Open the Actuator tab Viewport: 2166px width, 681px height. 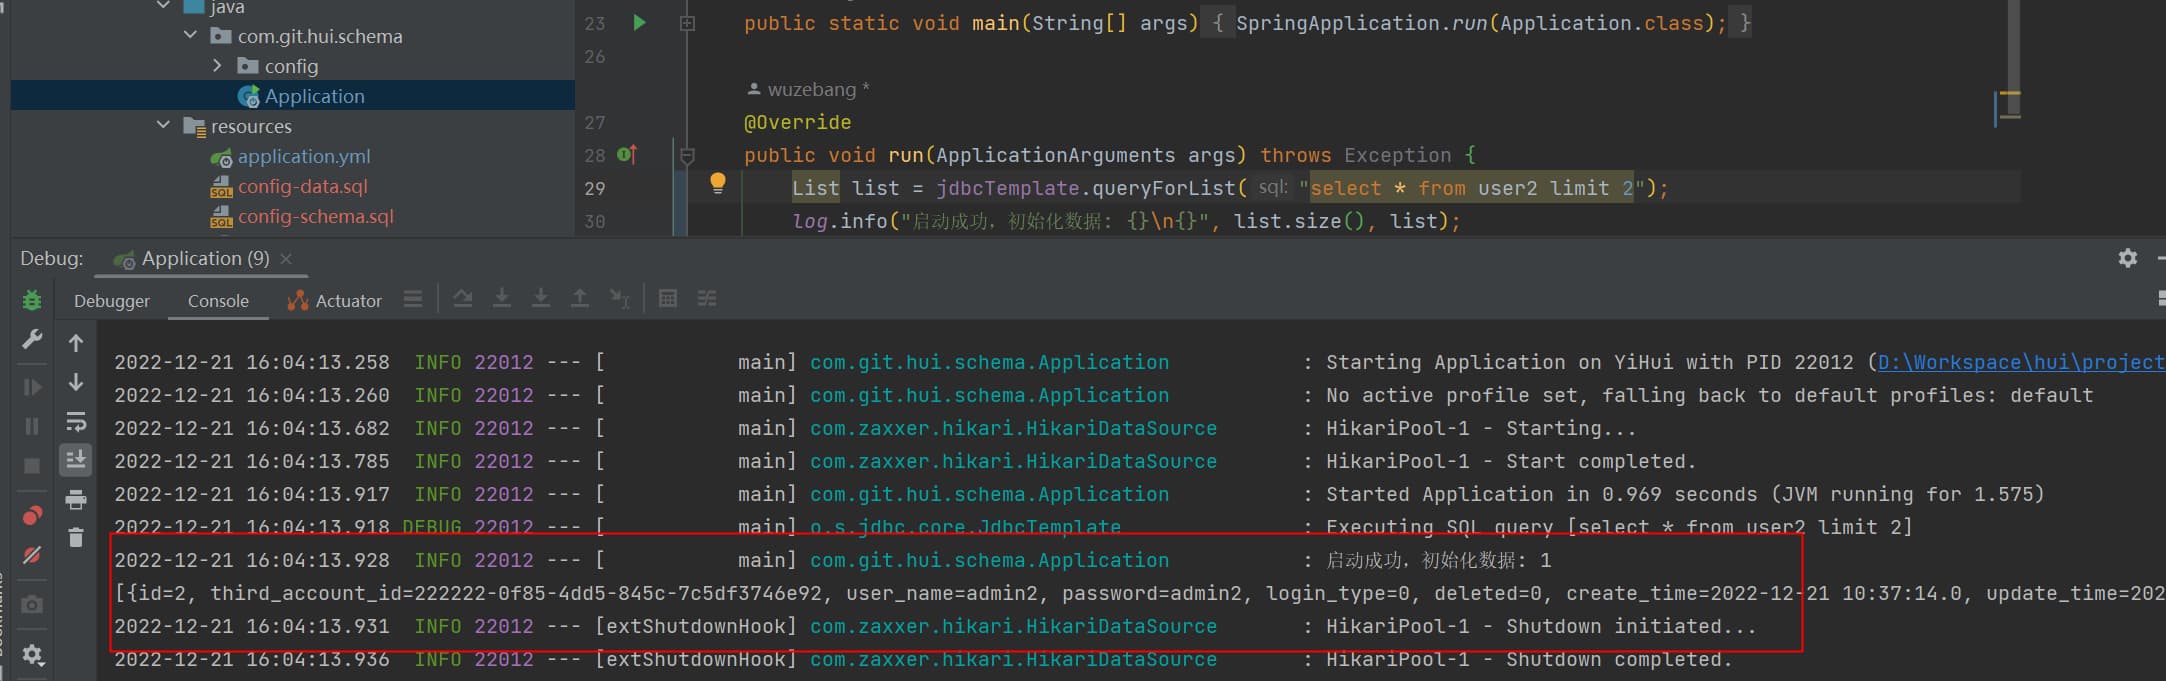coord(335,301)
